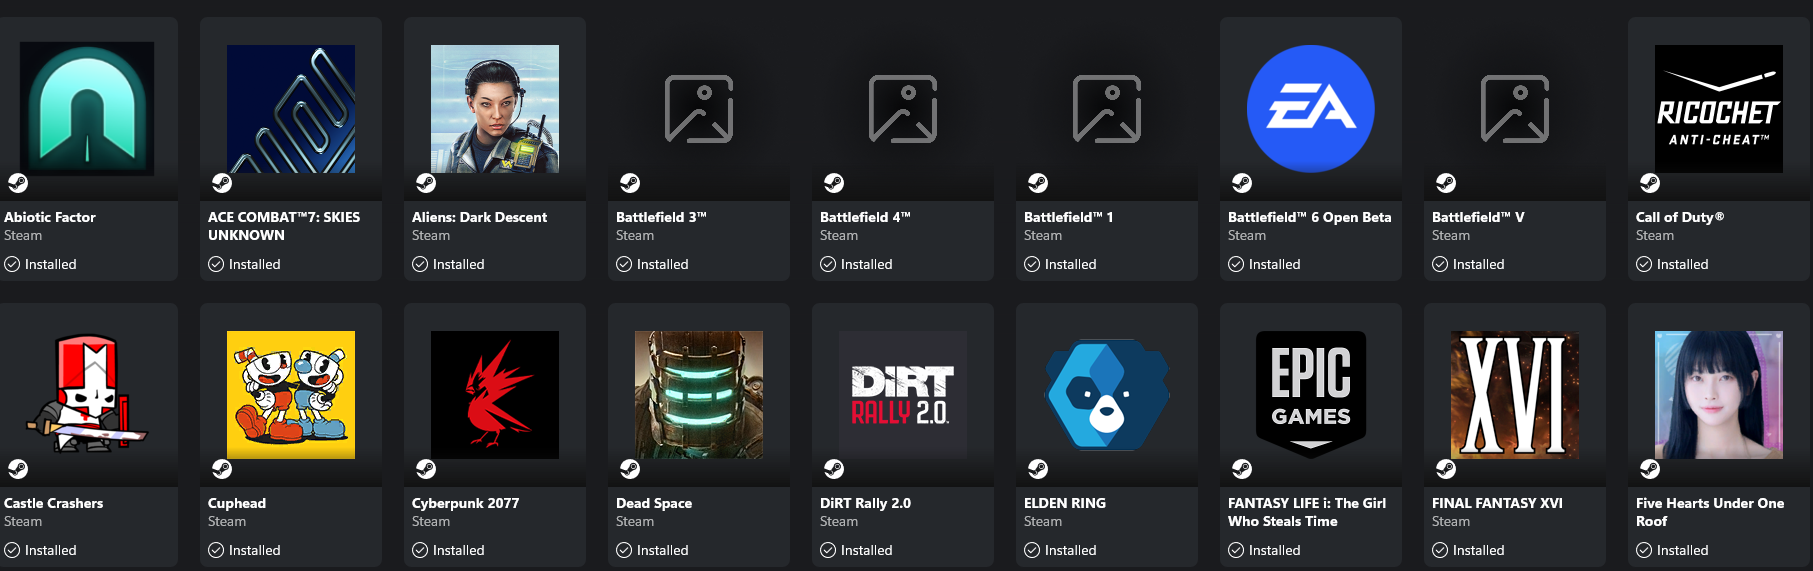Select the Aliens: Dark Descent title
The image size is (1813, 571).
click(x=480, y=217)
